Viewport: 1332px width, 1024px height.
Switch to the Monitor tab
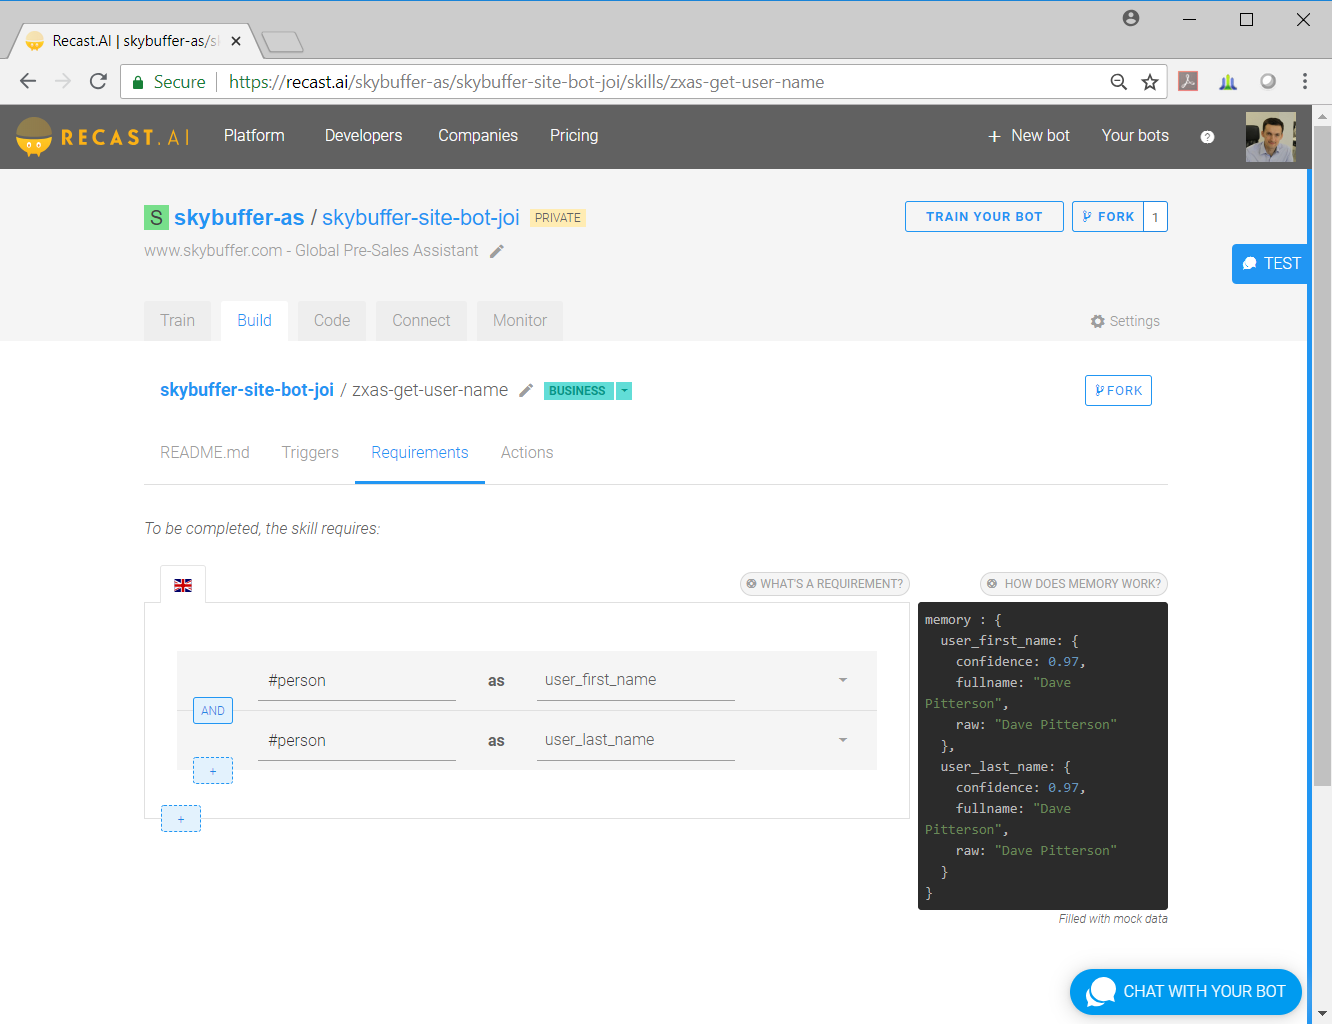pyautogui.click(x=520, y=321)
